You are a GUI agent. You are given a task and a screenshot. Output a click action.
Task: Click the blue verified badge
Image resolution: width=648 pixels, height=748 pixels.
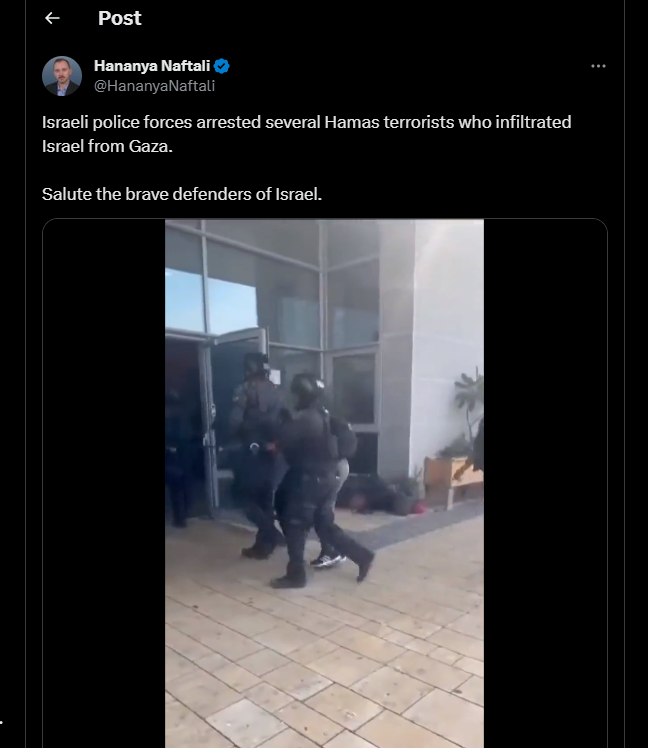221,66
